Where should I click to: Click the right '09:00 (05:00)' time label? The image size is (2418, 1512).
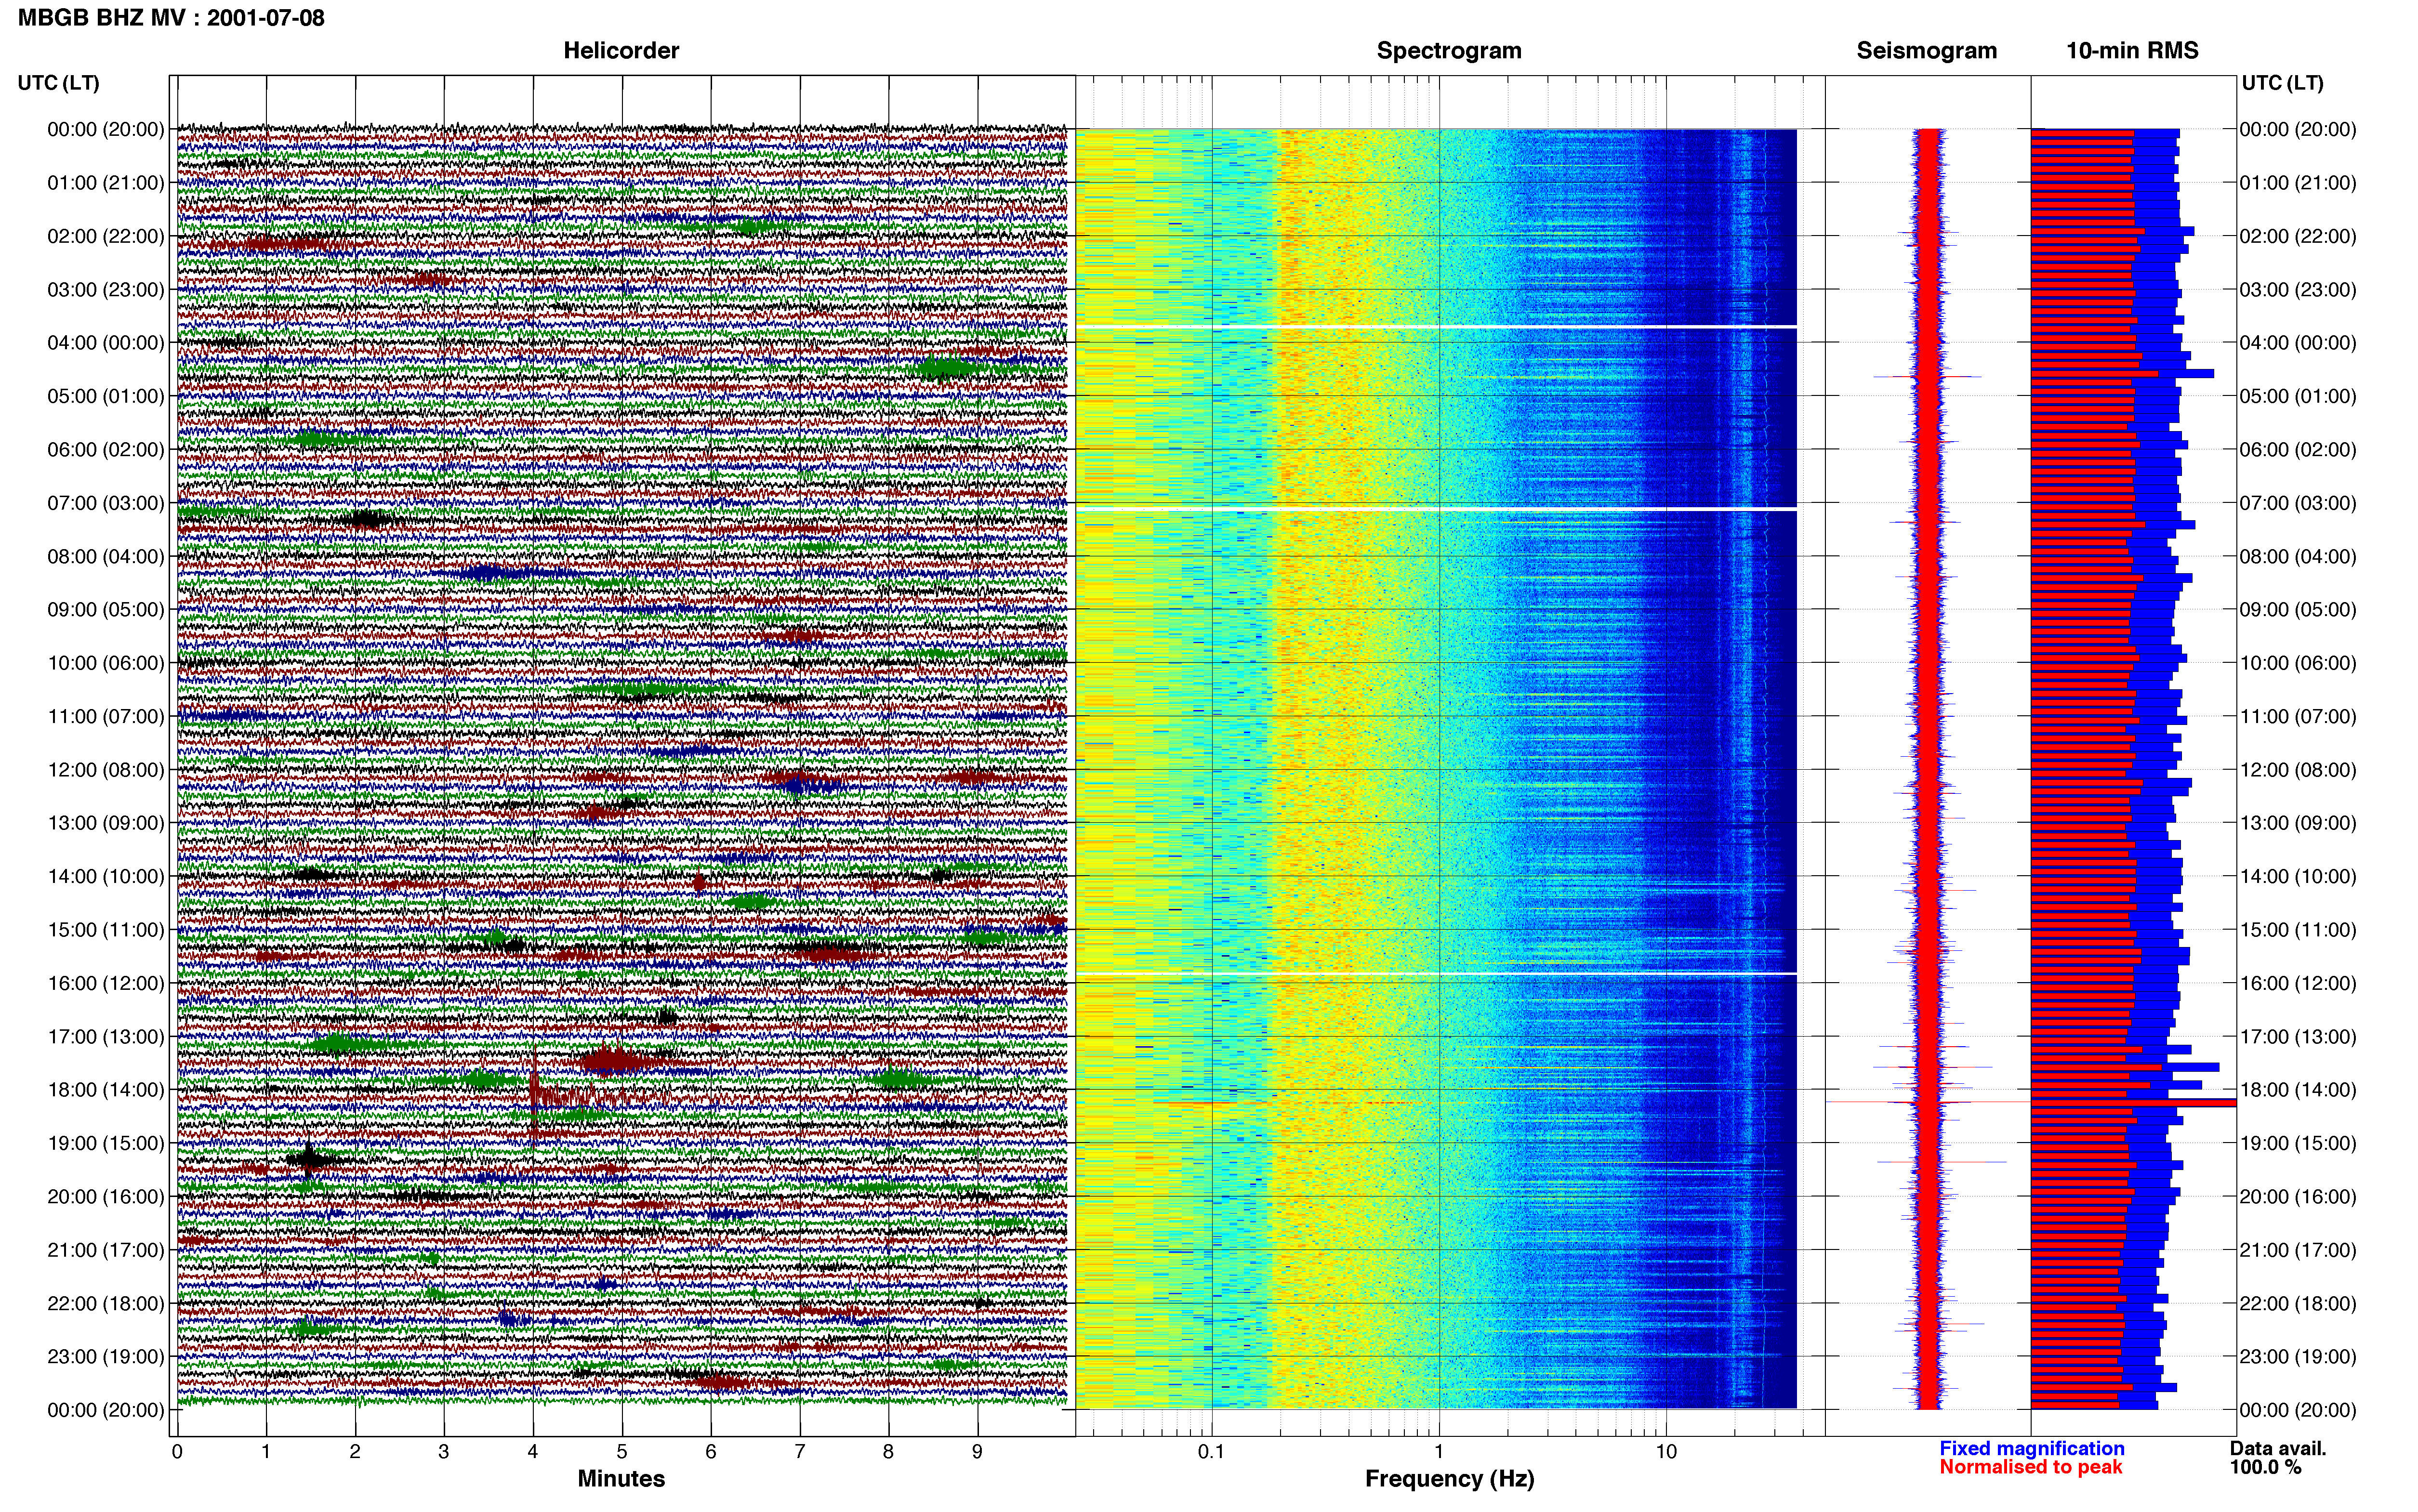[2298, 610]
